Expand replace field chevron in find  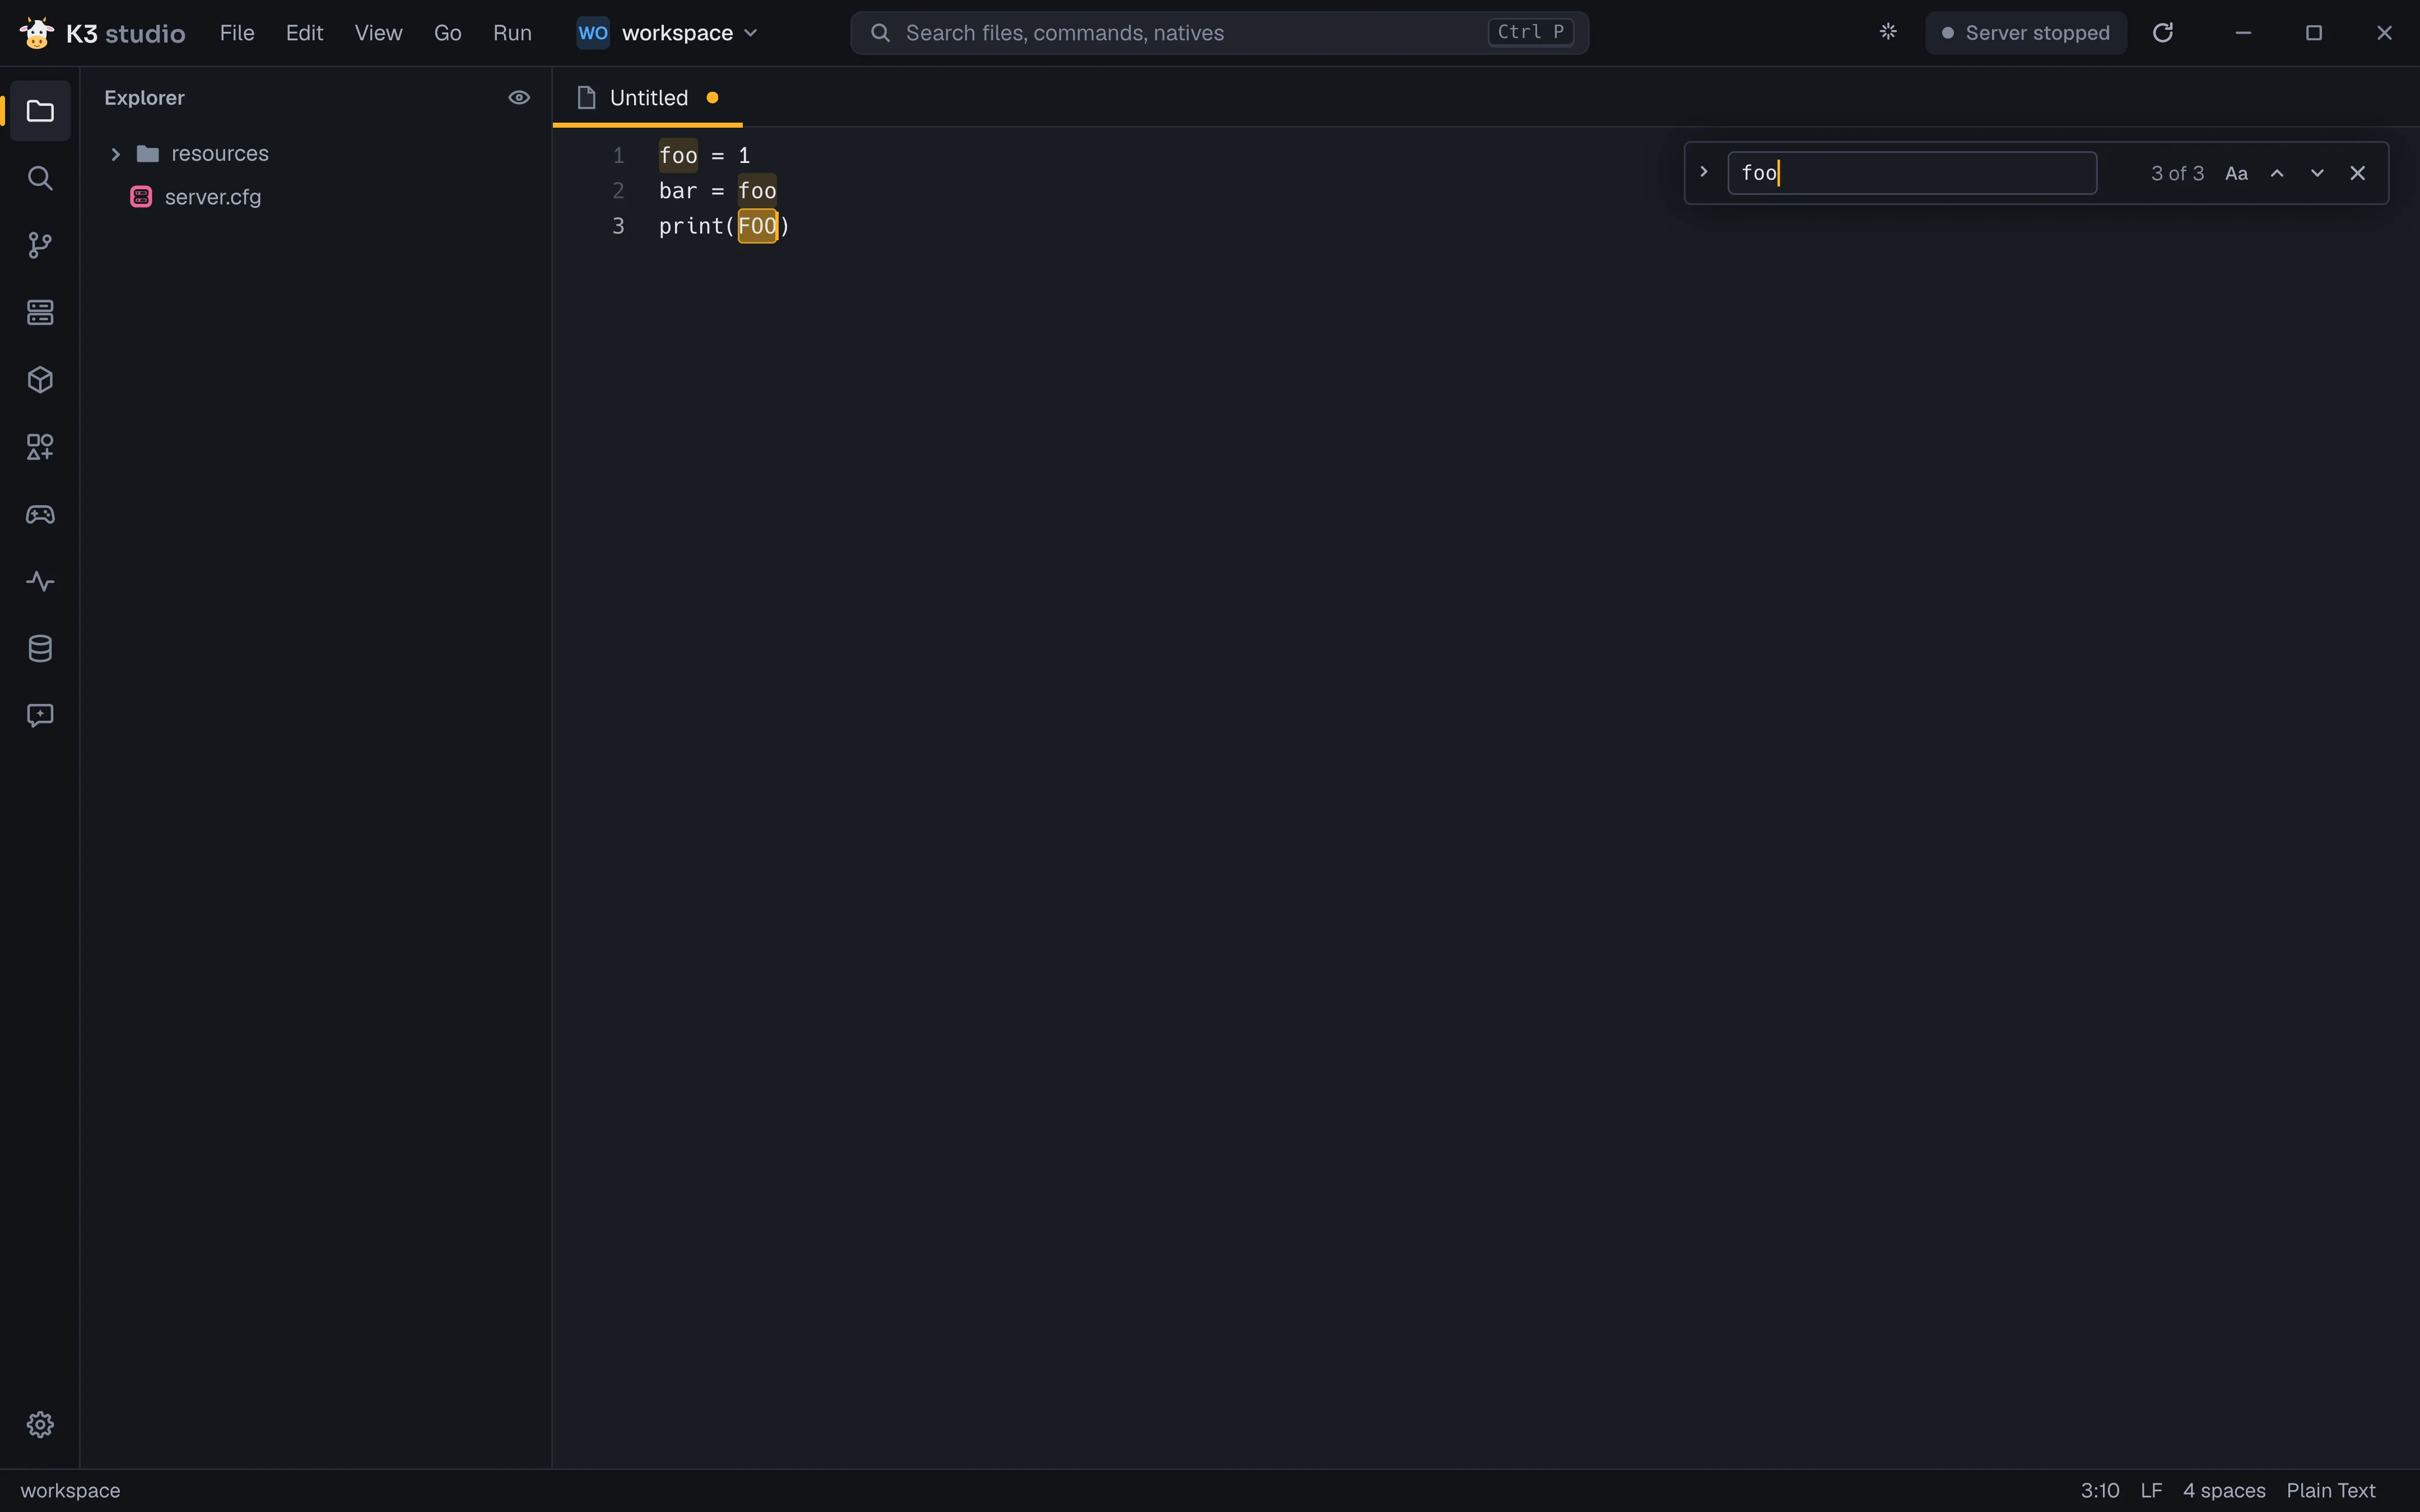(1704, 172)
